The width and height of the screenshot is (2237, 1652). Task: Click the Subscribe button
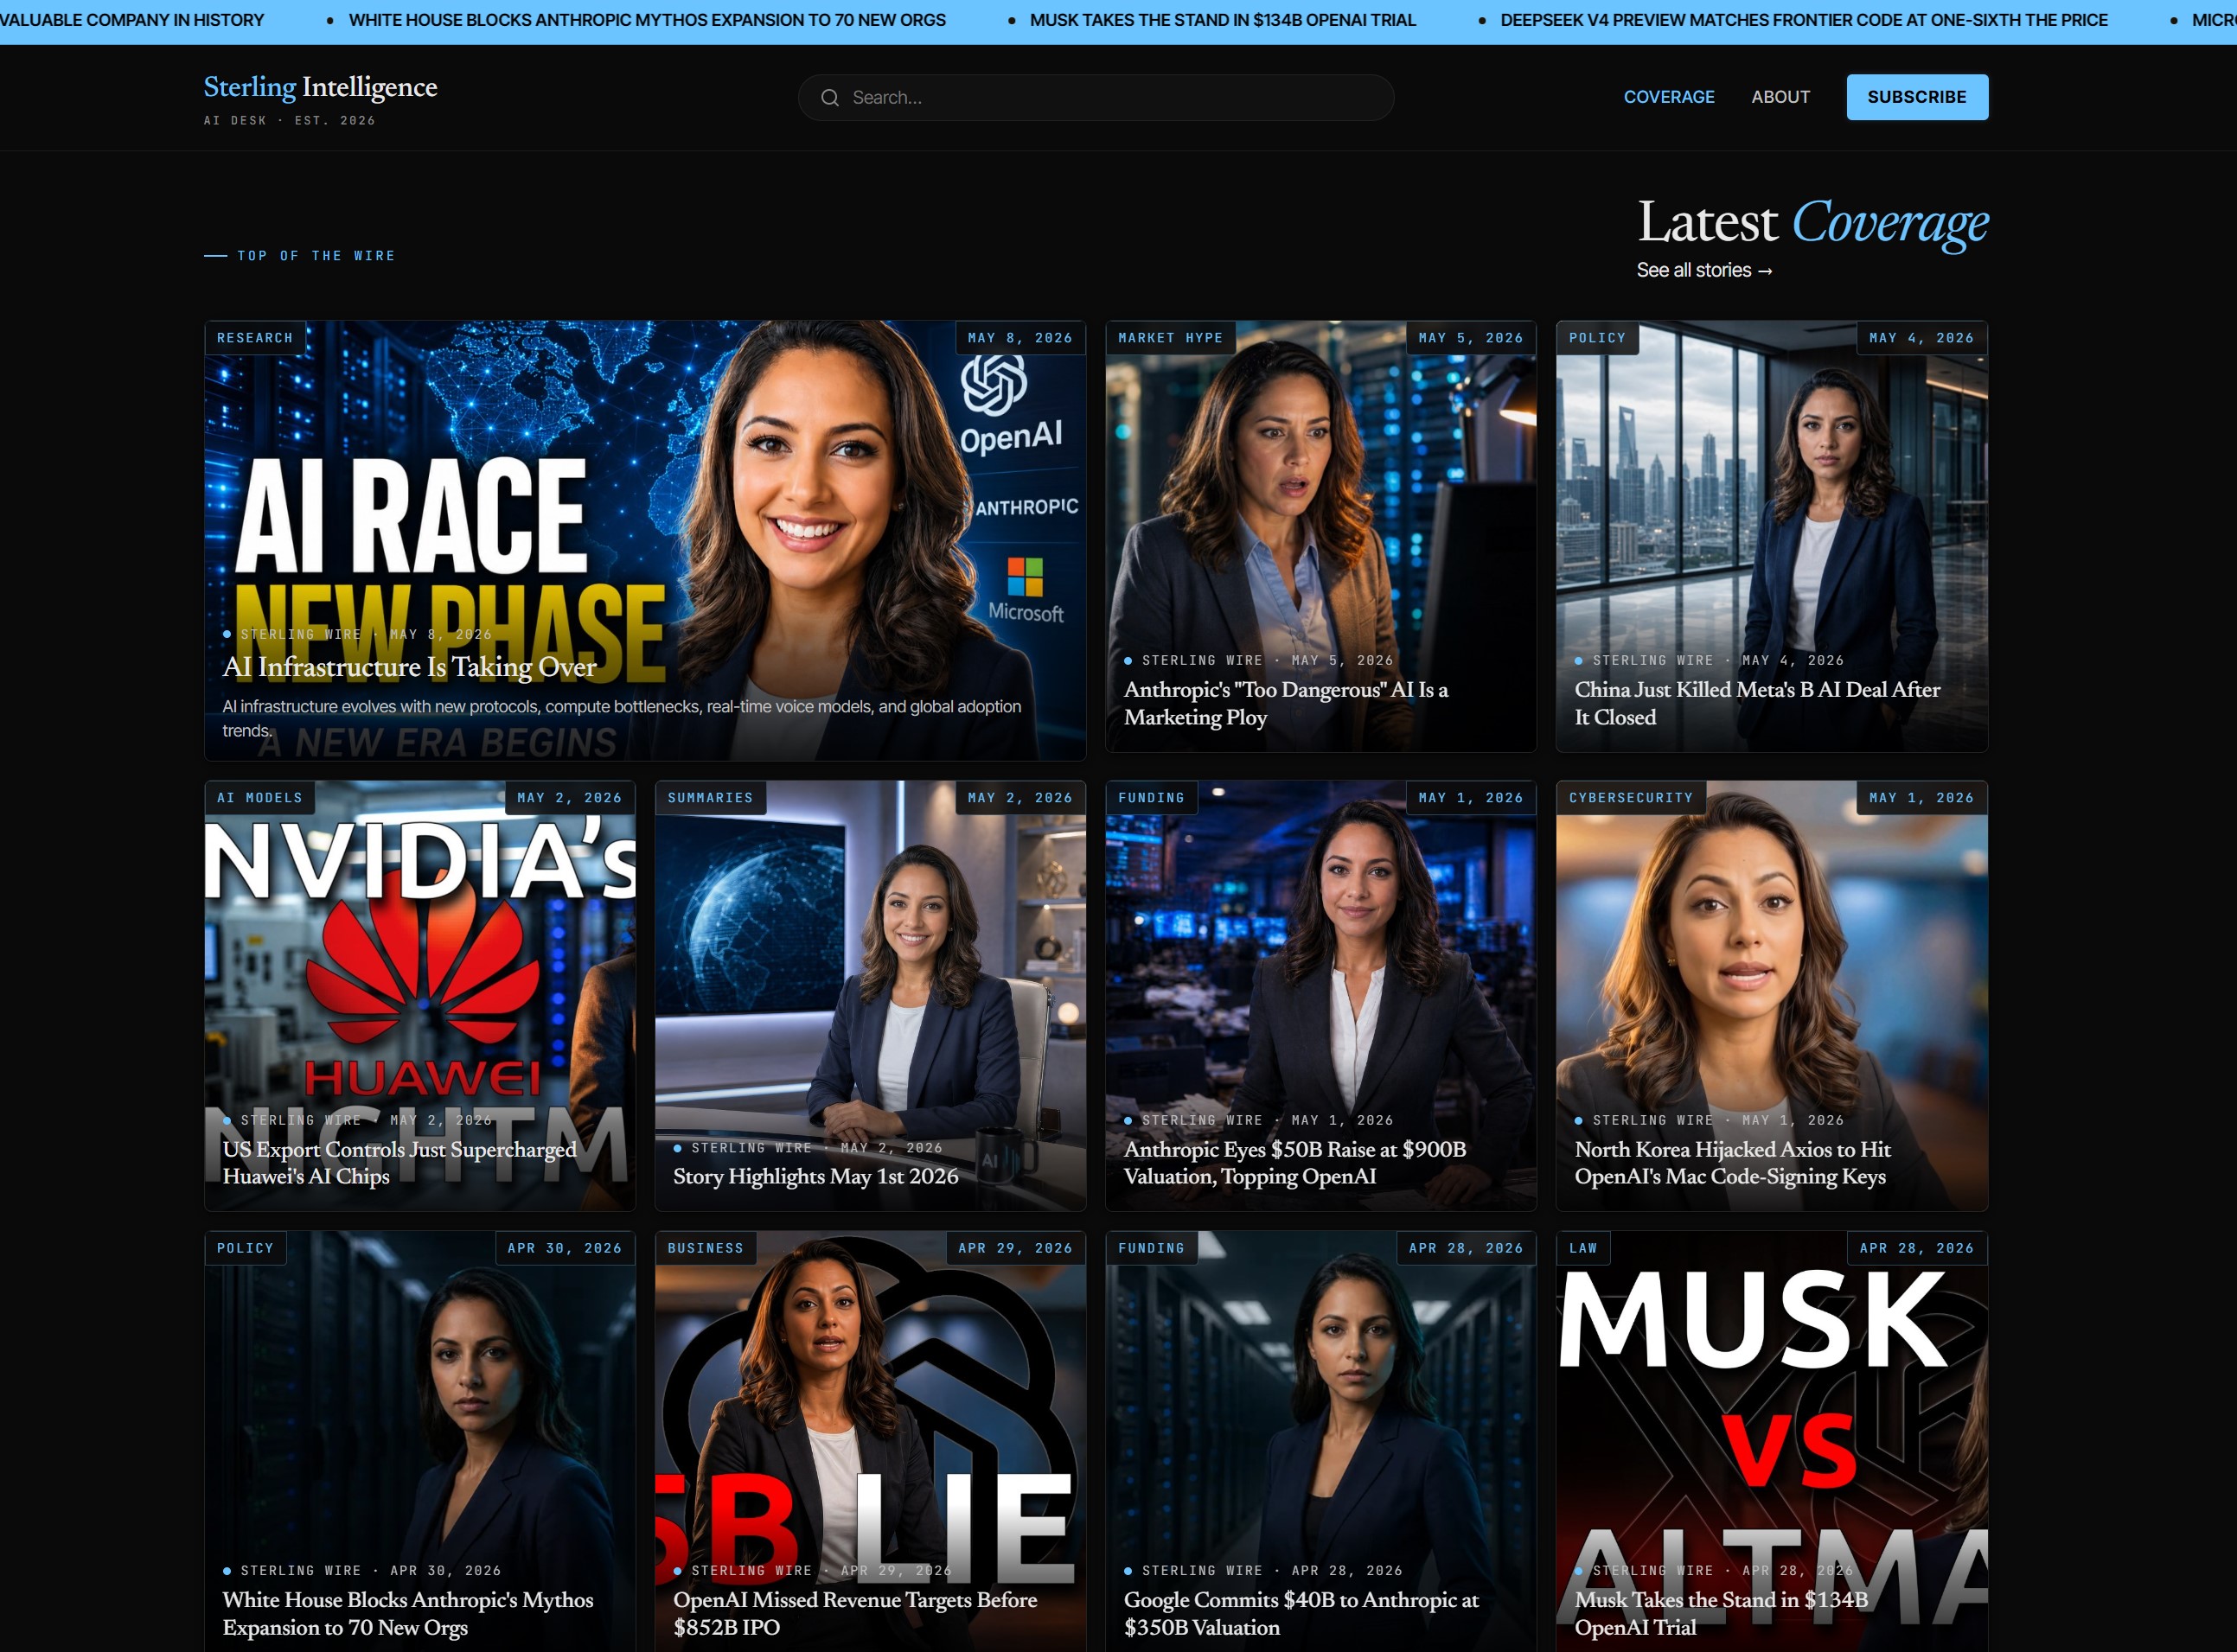pyautogui.click(x=1916, y=97)
